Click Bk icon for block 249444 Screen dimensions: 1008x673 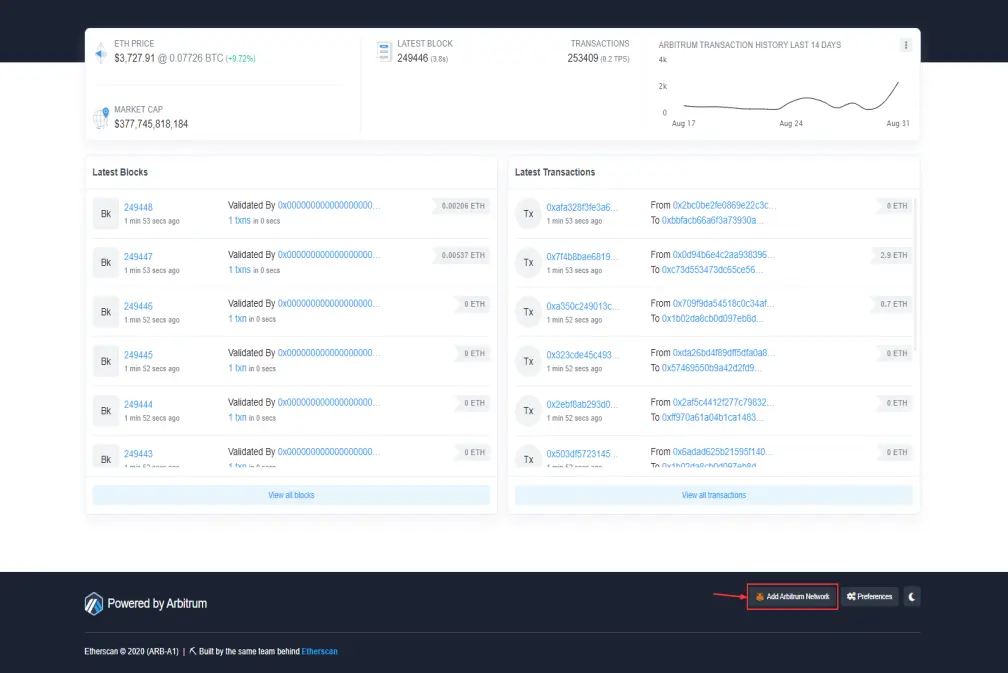[105, 411]
